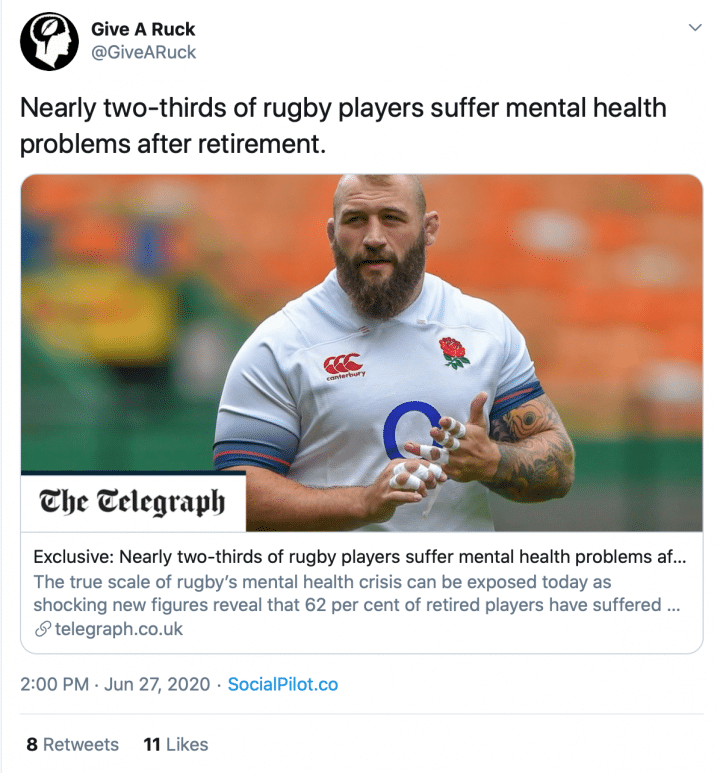This screenshot has width=720, height=773.
Task: View the 11 Likes list
Action: [x=176, y=744]
